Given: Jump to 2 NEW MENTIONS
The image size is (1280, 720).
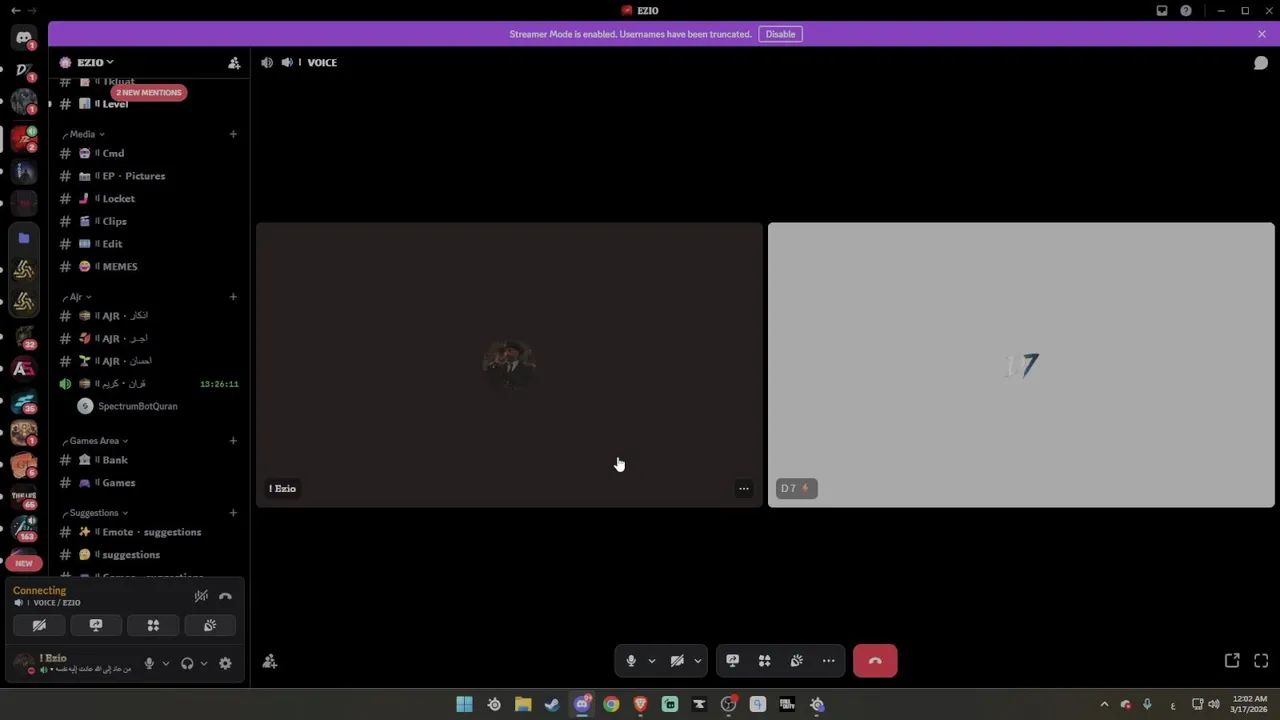Looking at the screenshot, I should pyautogui.click(x=148, y=92).
